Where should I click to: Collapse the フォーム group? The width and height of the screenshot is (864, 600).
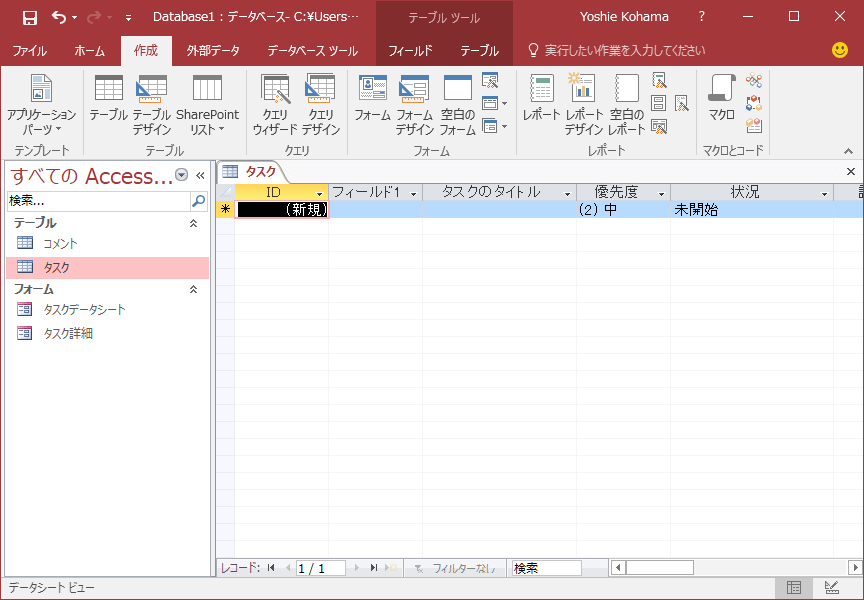click(193, 289)
